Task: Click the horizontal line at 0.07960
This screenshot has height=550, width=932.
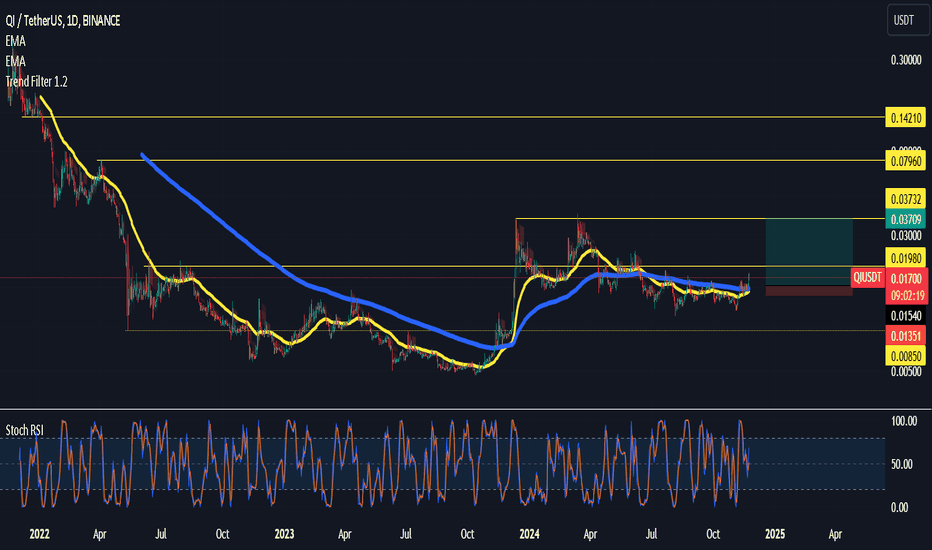Action: coord(492,161)
